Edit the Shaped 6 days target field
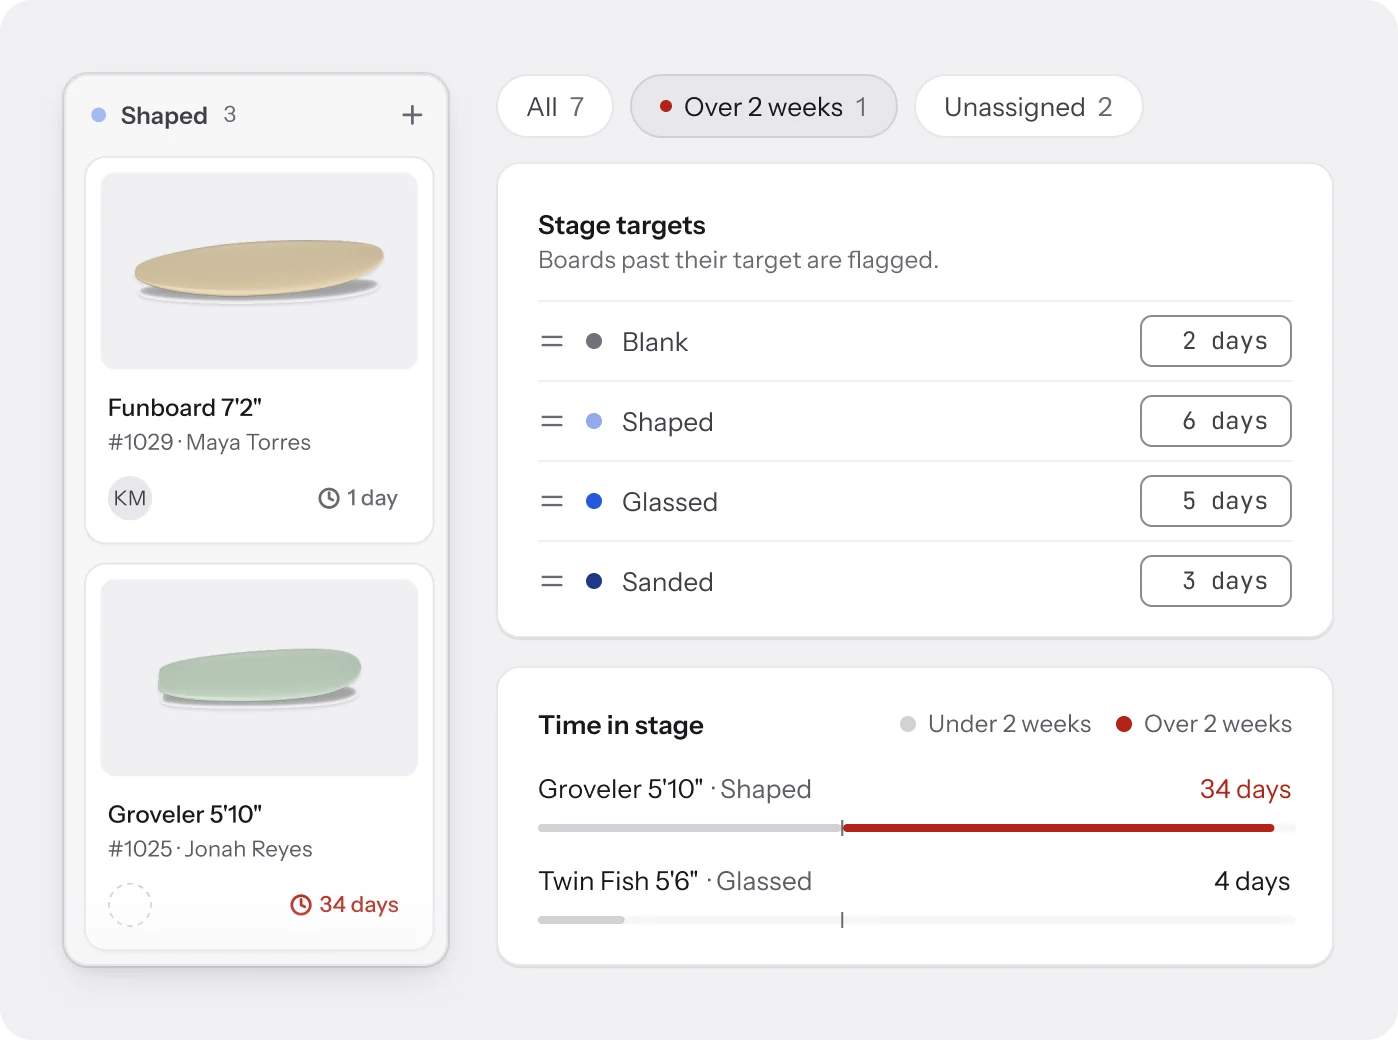 coord(1216,422)
